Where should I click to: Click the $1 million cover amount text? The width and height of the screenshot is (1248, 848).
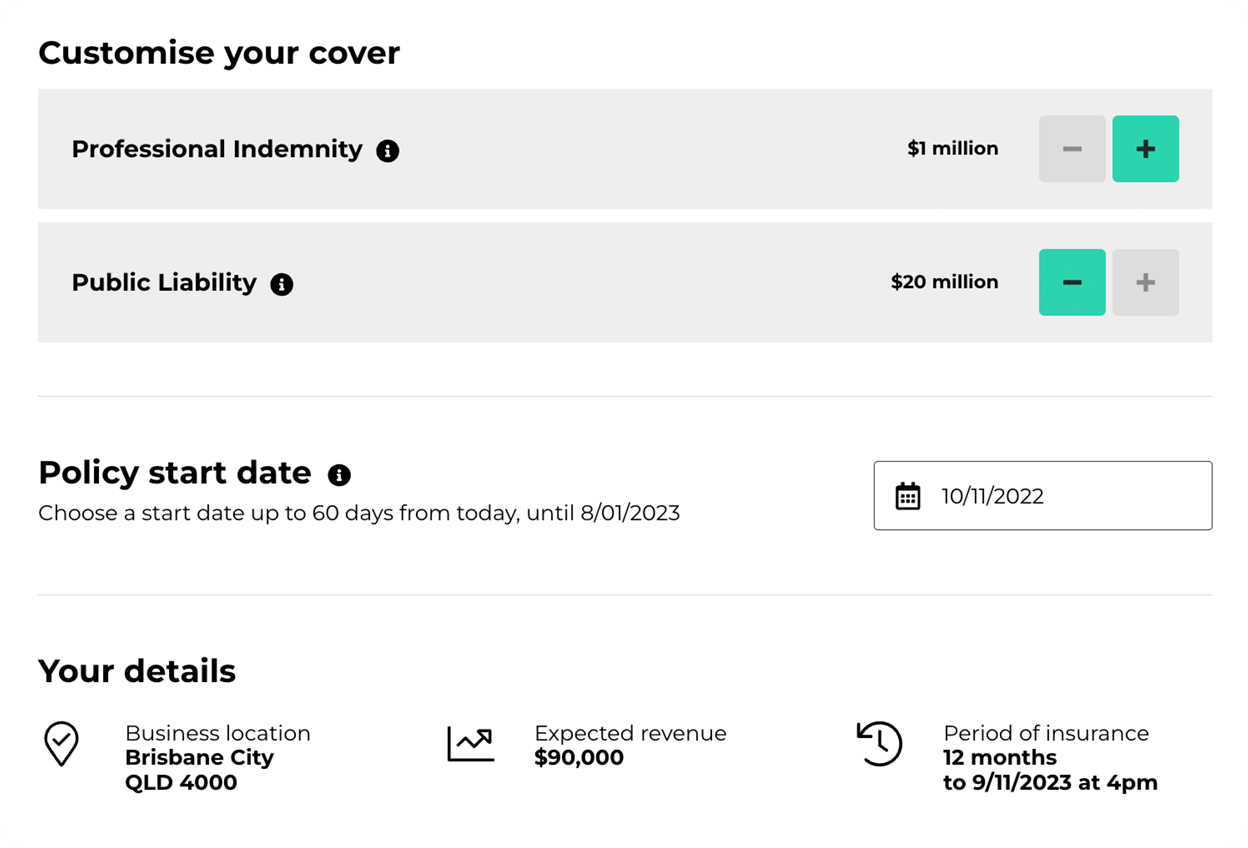pyautogui.click(x=953, y=148)
